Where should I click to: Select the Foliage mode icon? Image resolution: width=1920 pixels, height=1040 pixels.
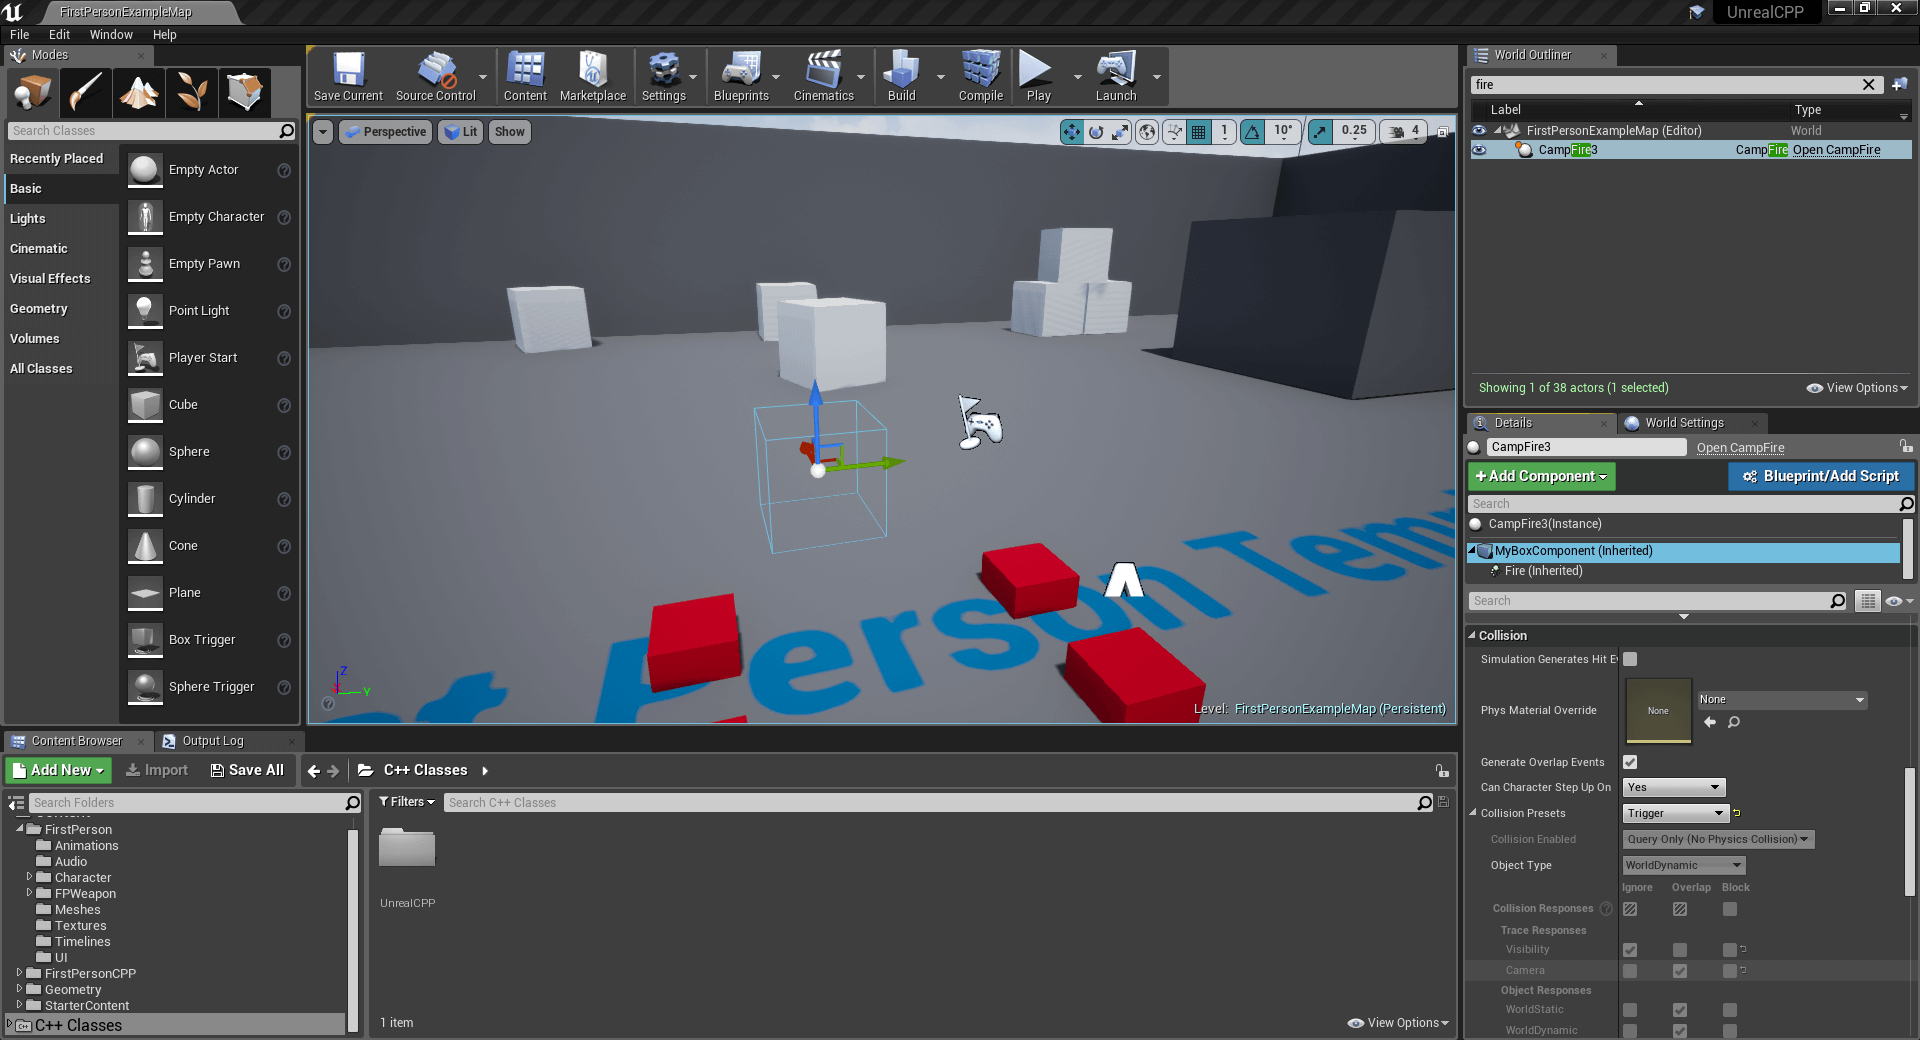tap(192, 93)
